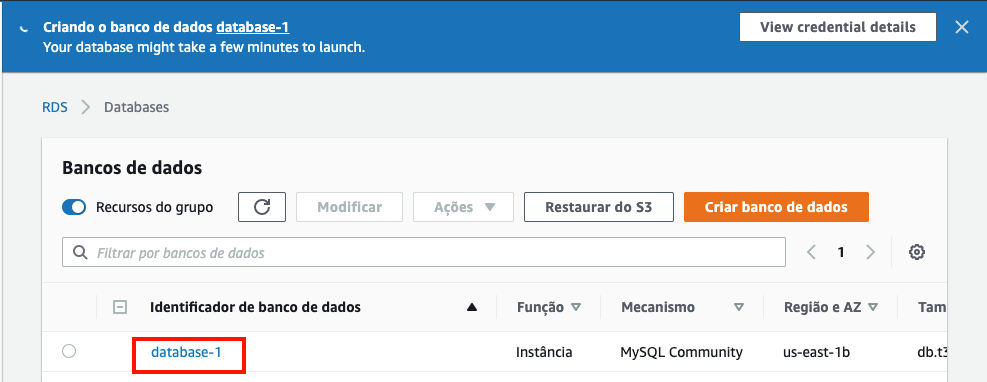Toggle the select-all header checkbox
987x382 pixels.
pyautogui.click(x=120, y=307)
